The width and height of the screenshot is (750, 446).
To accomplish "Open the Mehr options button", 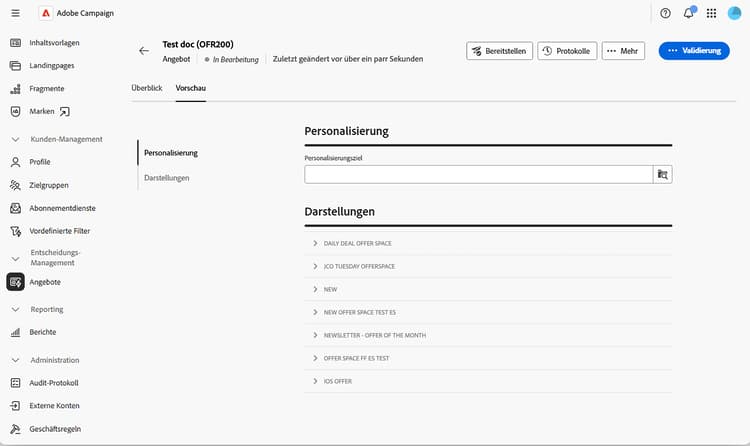I will pyautogui.click(x=623, y=51).
